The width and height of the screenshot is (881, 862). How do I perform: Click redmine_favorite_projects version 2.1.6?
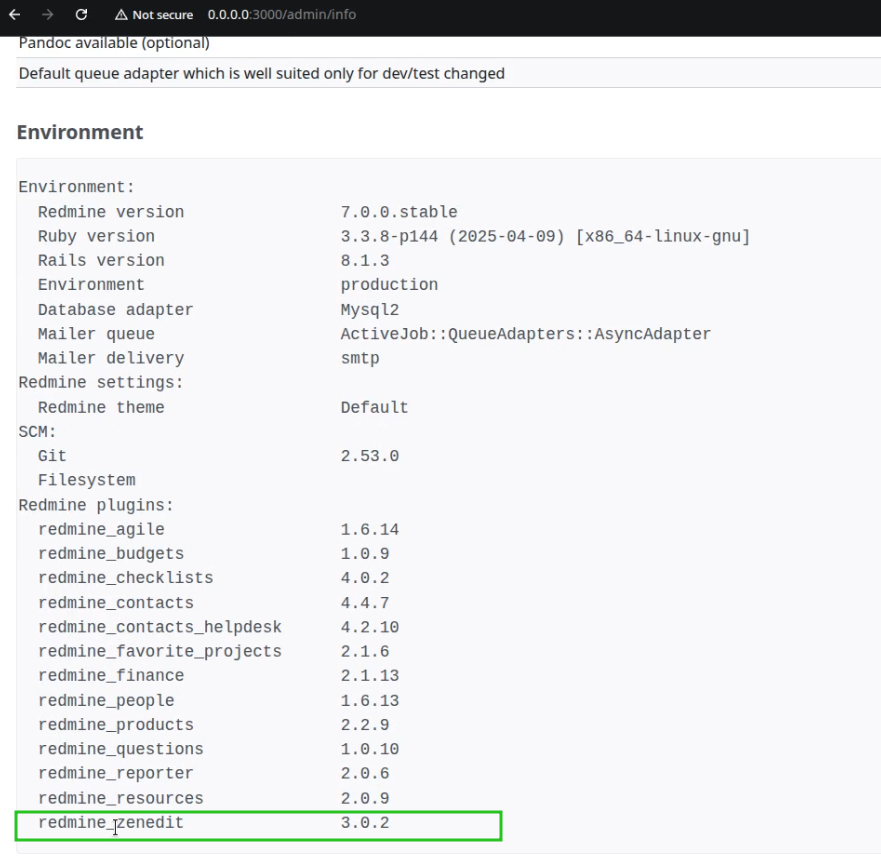365,651
